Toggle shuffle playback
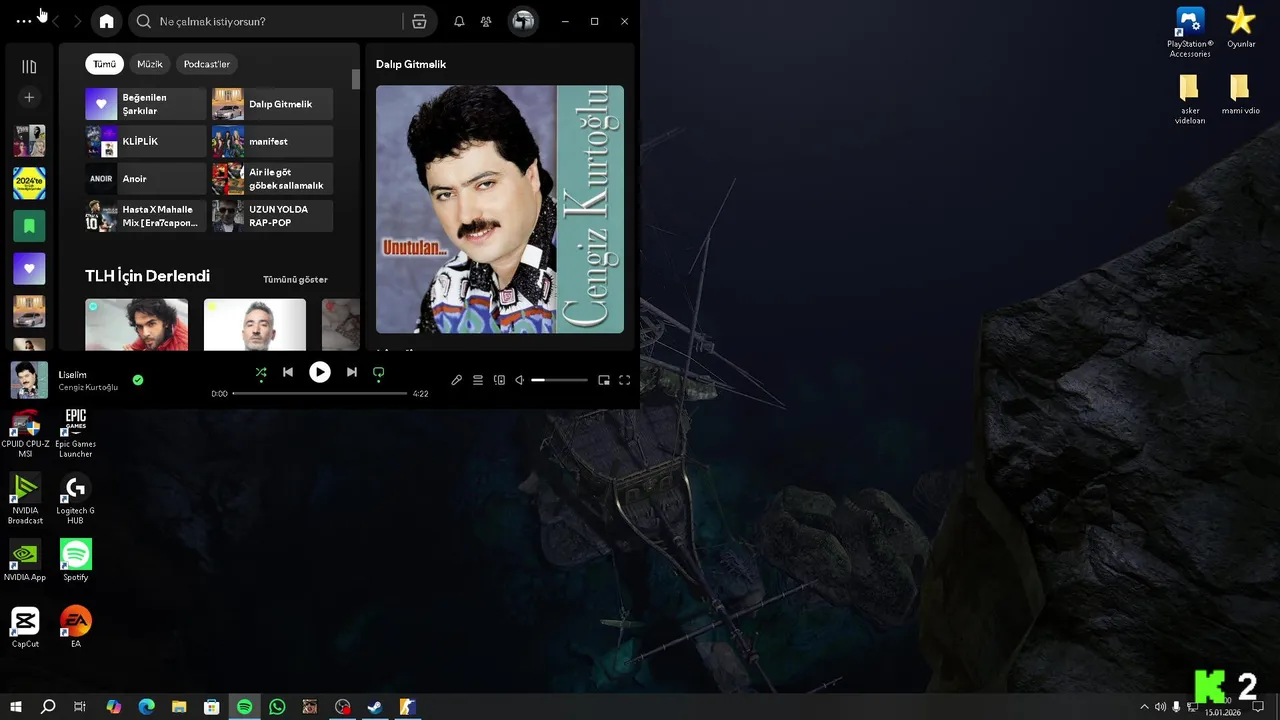This screenshot has height=720, width=1280. (x=261, y=372)
